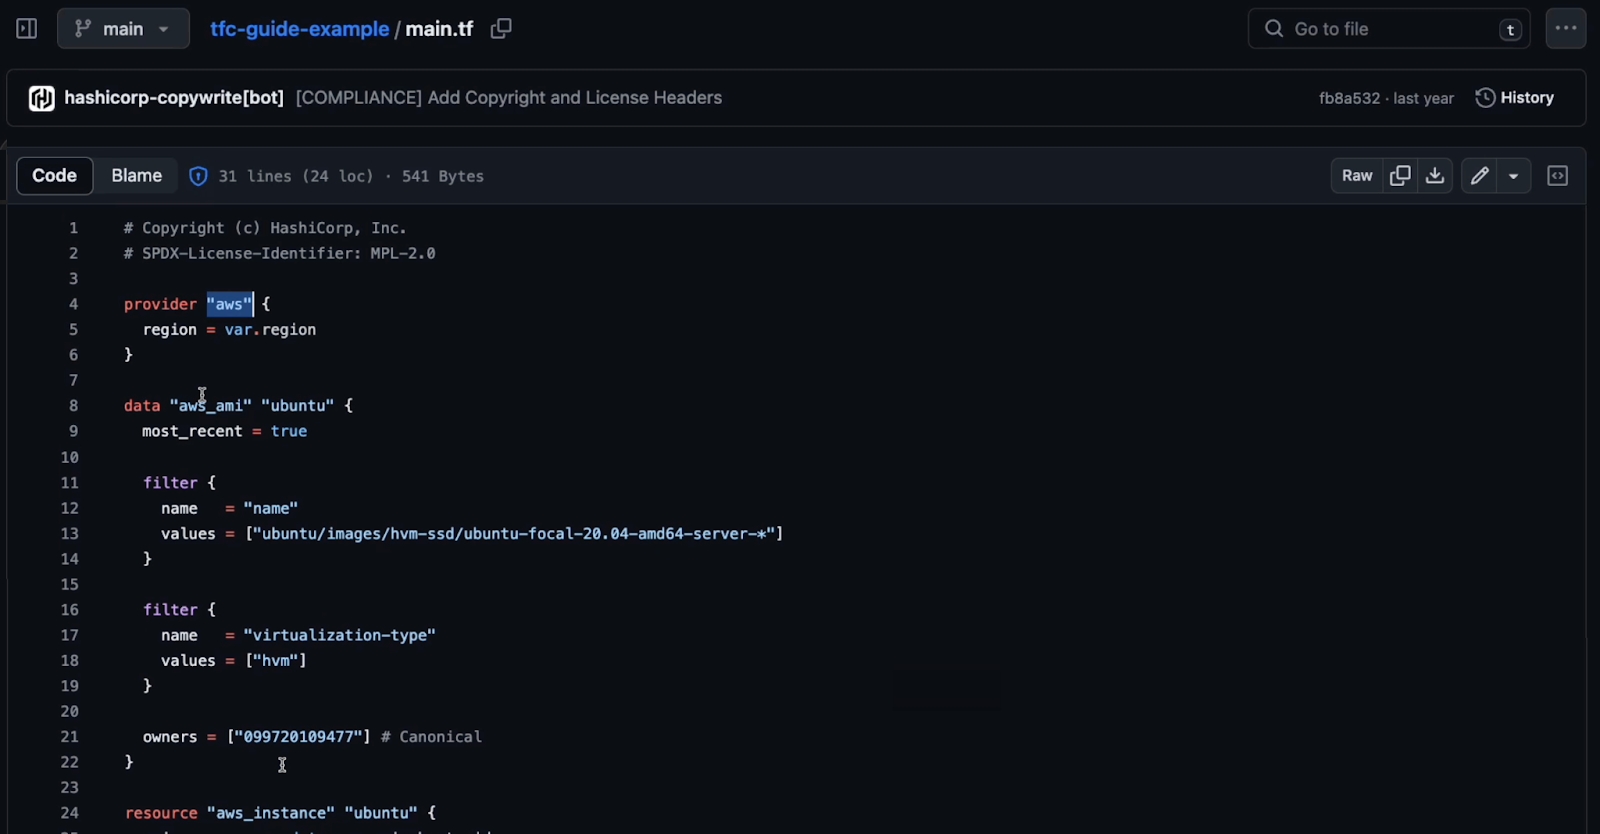Image resolution: width=1600 pixels, height=834 pixels.
Task: Open the tfc-guide-example repository link
Action: coord(299,29)
